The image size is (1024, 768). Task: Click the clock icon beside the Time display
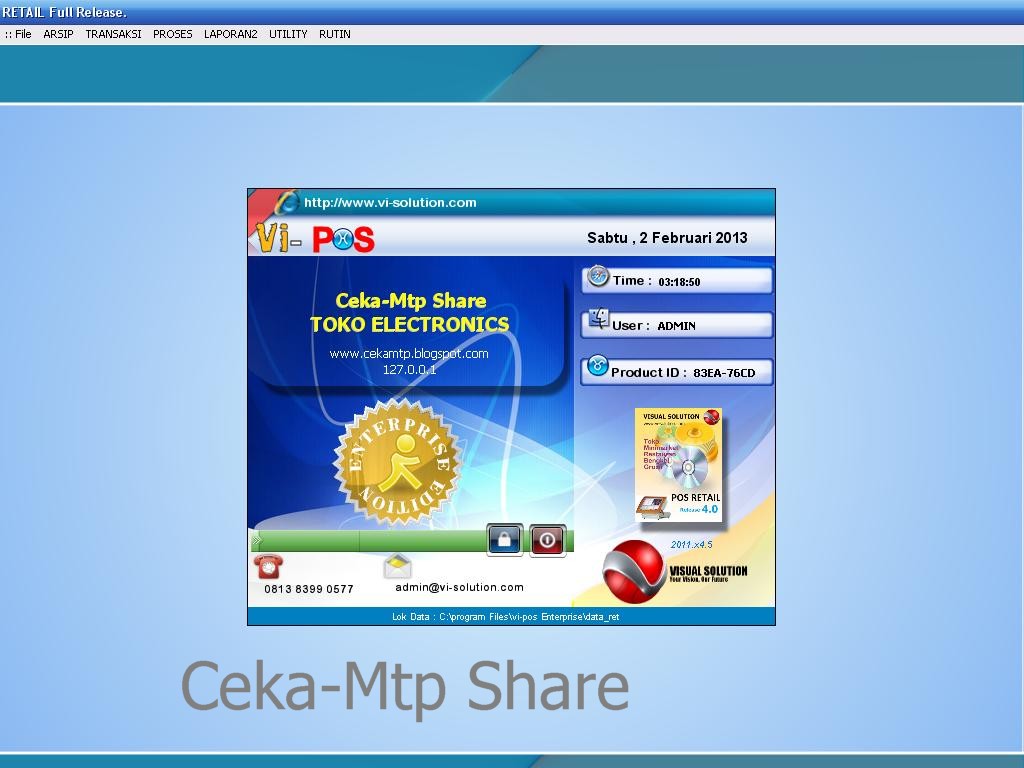coord(597,279)
